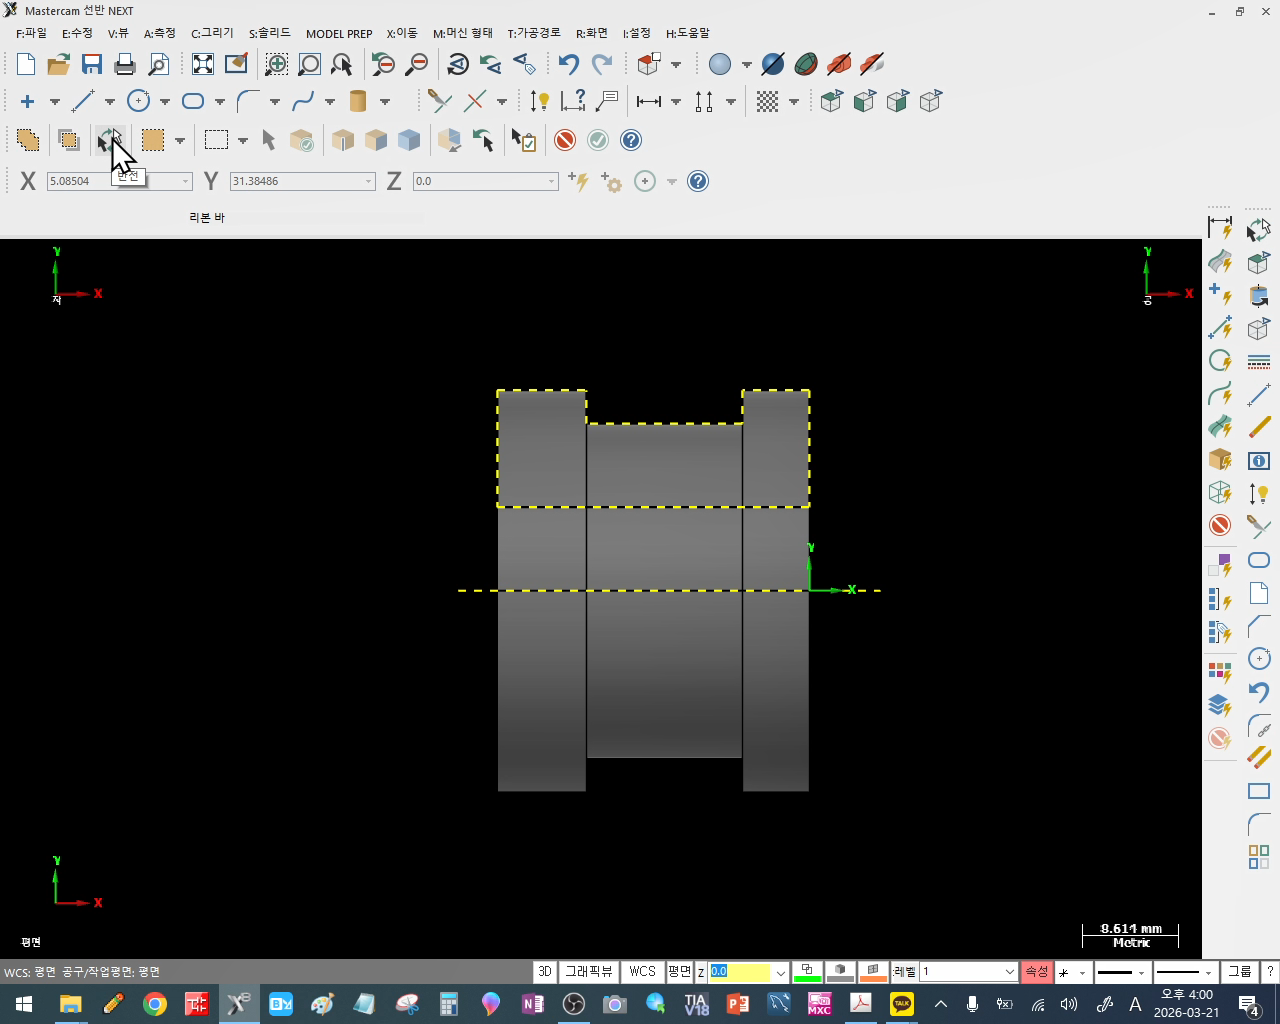1280x1024 pixels.
Task: Open the C:그리기 menu
Action: pyautogui.click(x=212, y=33)
